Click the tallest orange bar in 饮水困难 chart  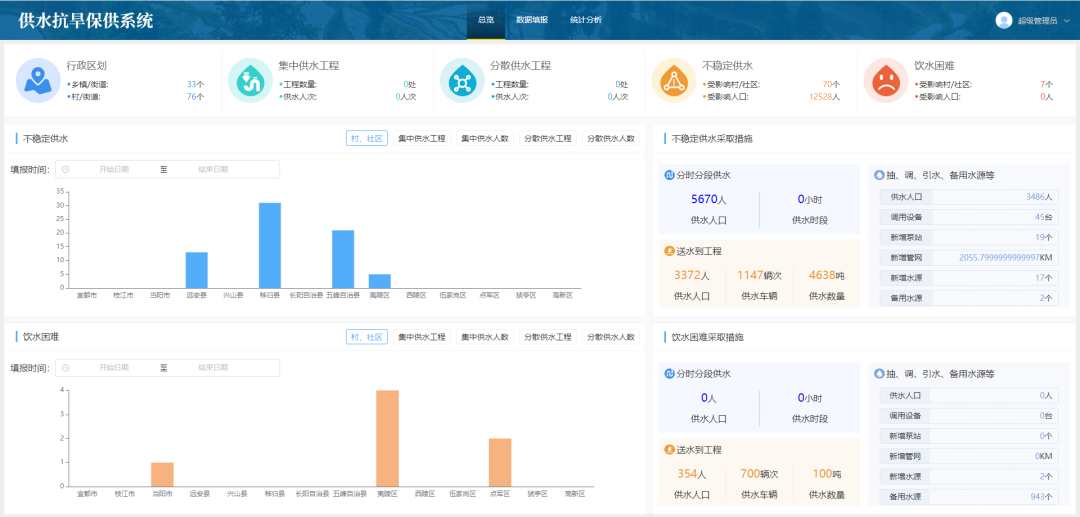pyautogui.click(x=387, y=438)
